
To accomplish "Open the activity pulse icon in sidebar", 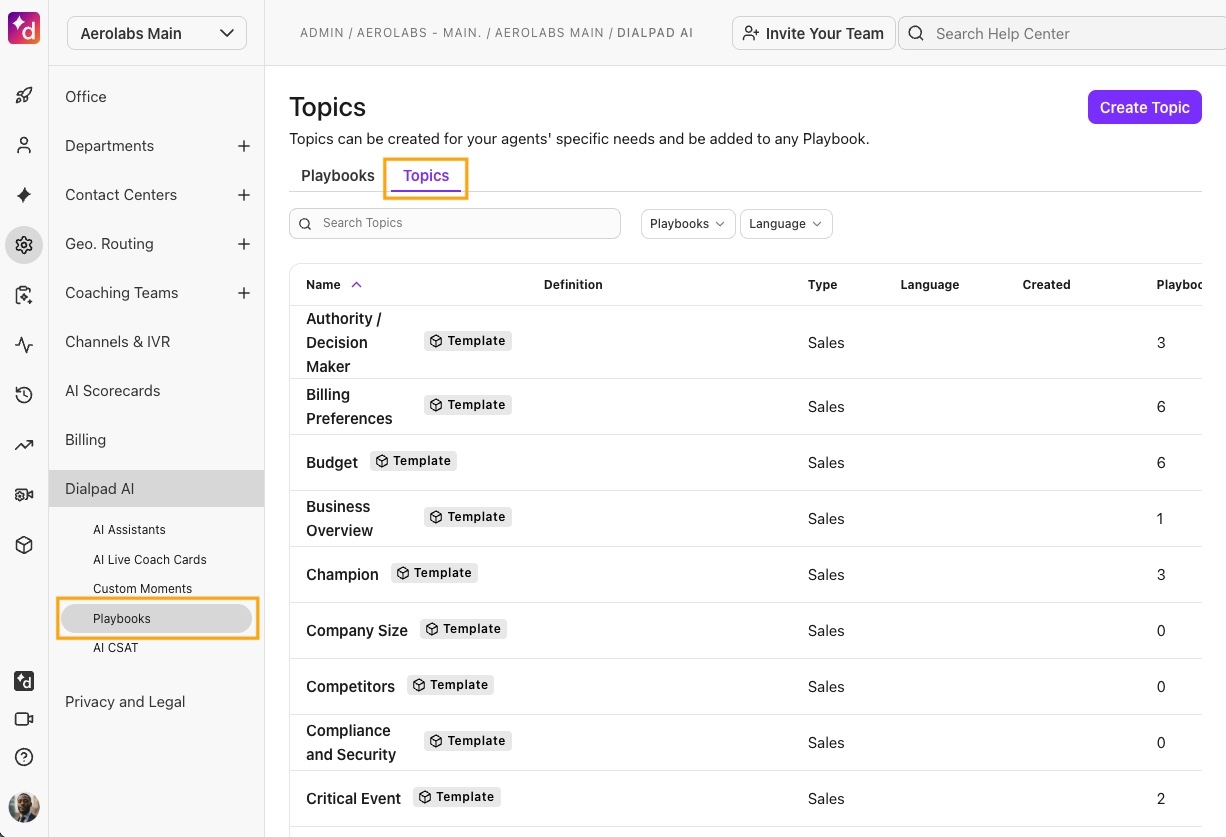I will click(x=24, y=345).
